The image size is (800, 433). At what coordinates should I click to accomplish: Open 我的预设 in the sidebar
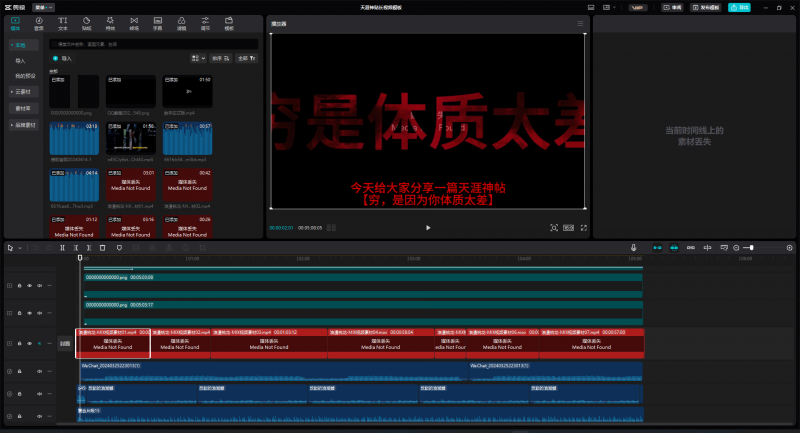pyautogui.click(x=25, y=76)
